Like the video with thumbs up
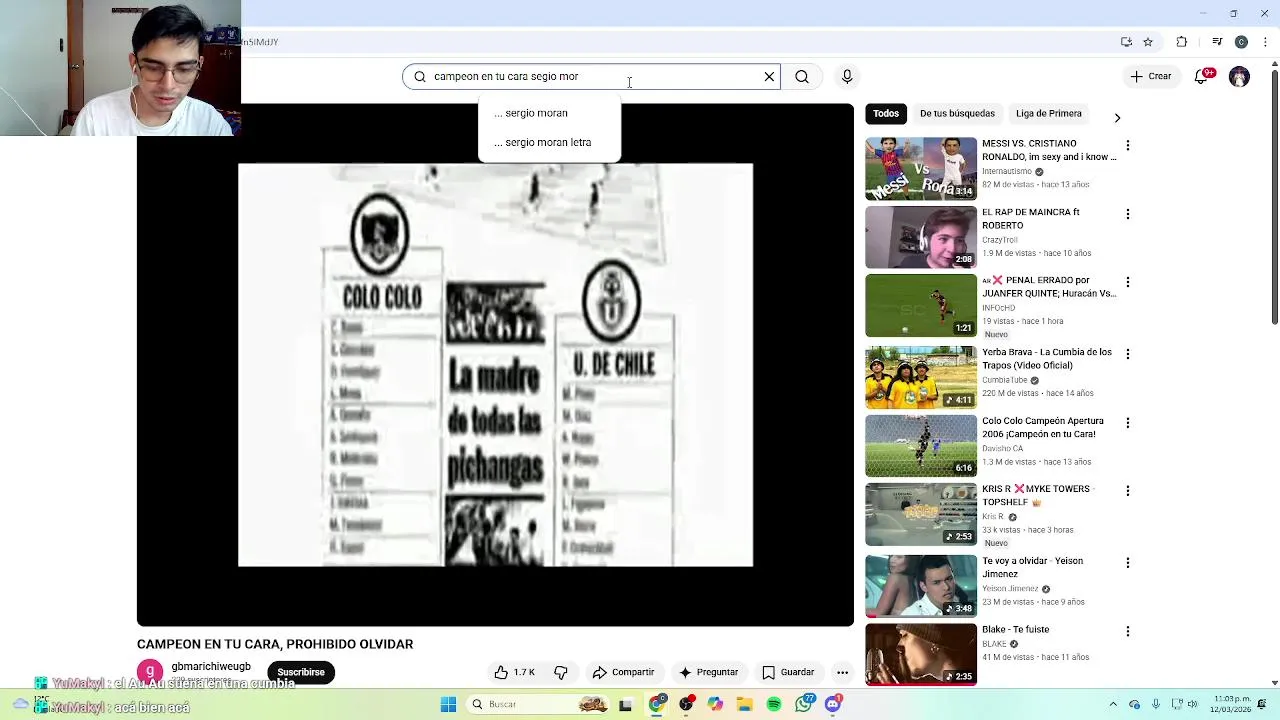Viewport: 1280px width, 720px height. pyautogui.click(x=515, y=672)
